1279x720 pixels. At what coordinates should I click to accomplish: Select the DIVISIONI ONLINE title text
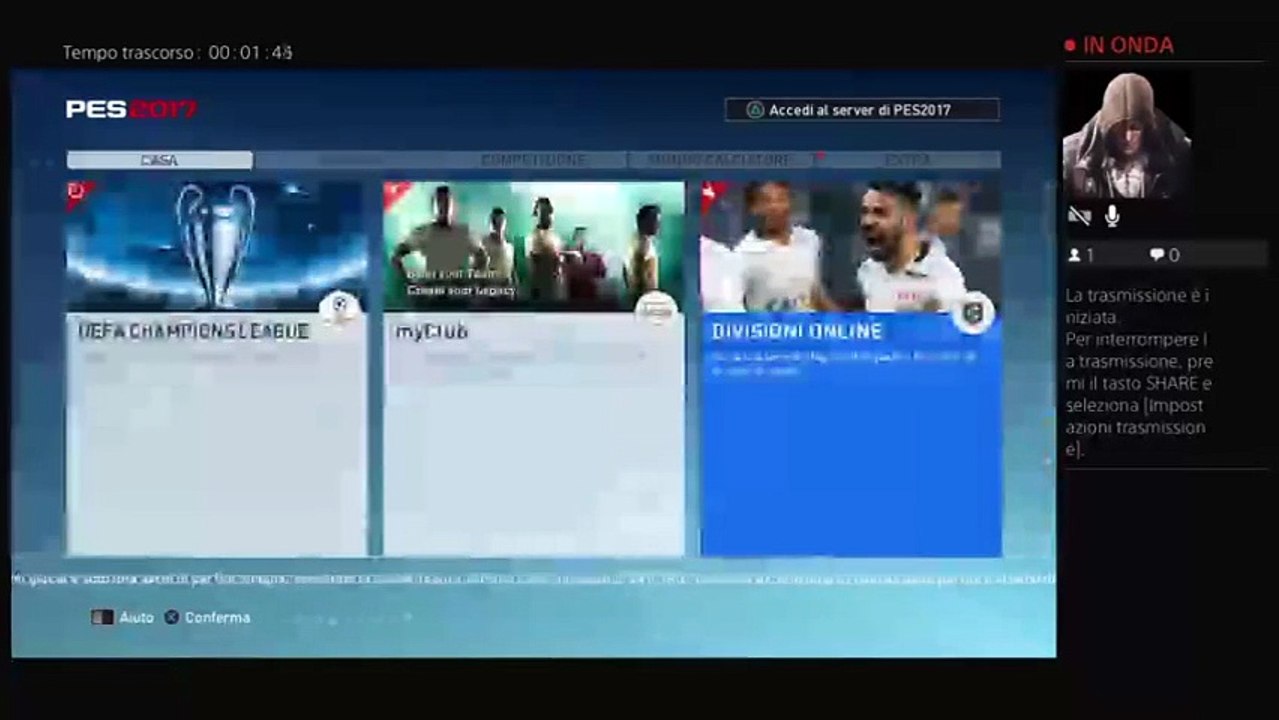pyautogui.click(x=797, y=331)
